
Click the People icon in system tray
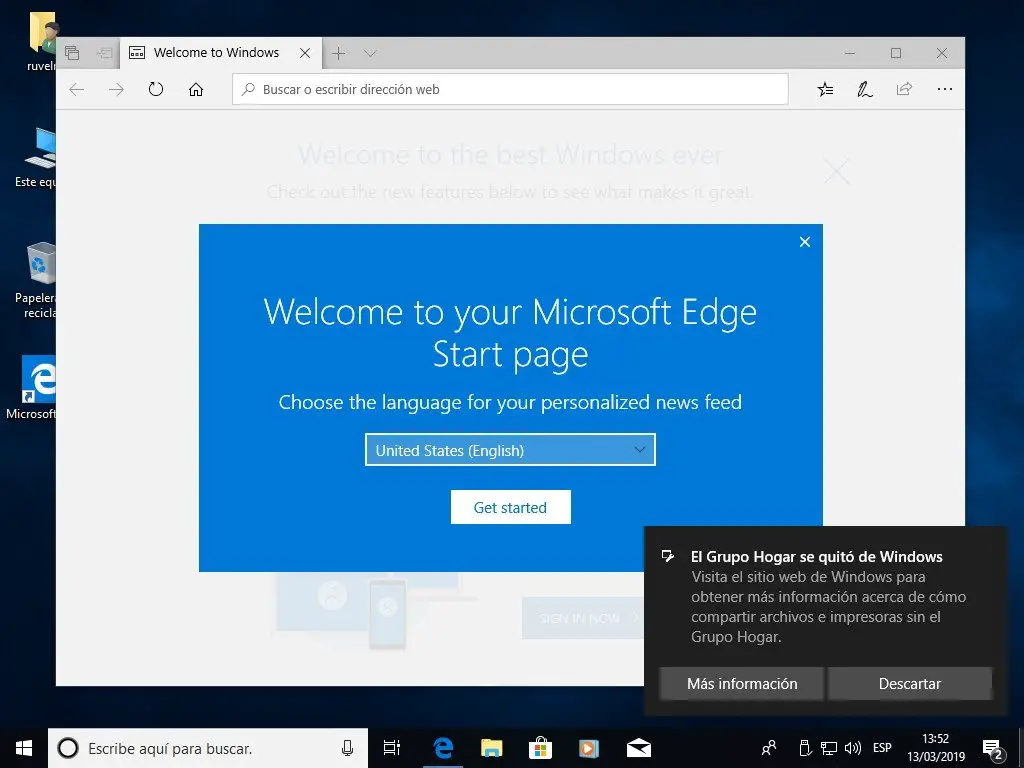point(769,748)
